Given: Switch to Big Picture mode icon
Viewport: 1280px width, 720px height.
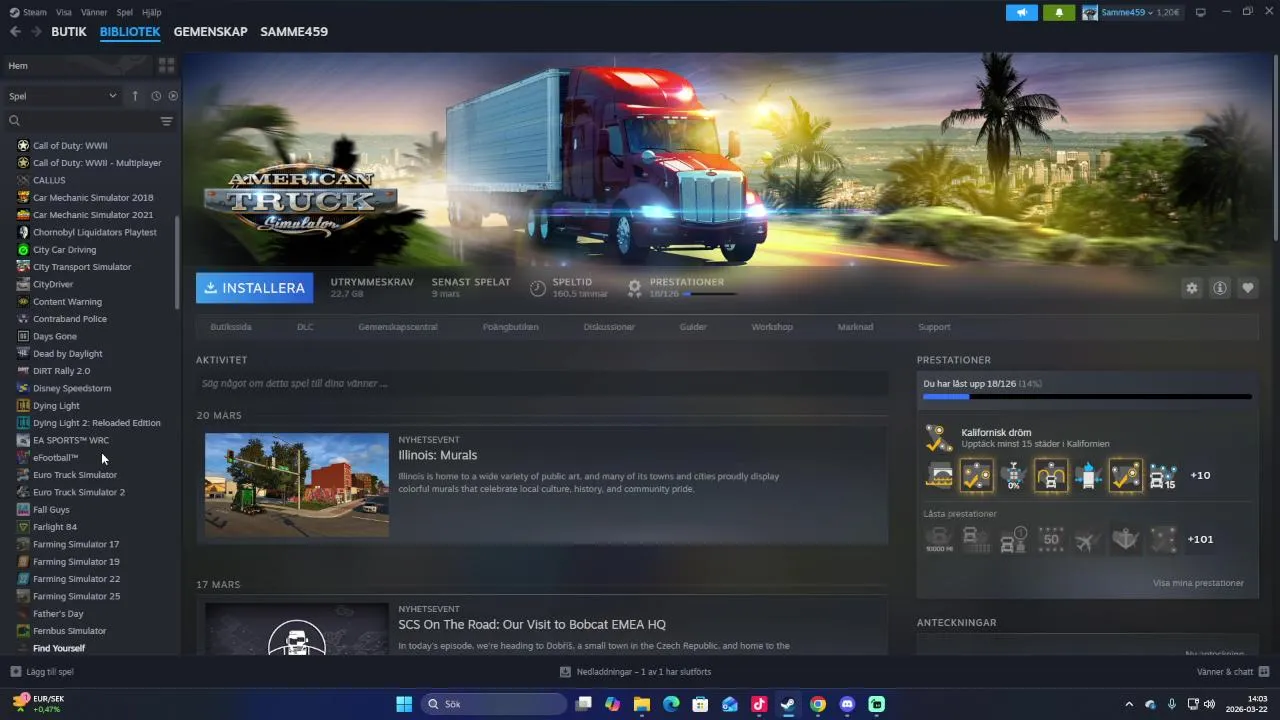Looking at the screenshot, I should (x=1201, y=12).
